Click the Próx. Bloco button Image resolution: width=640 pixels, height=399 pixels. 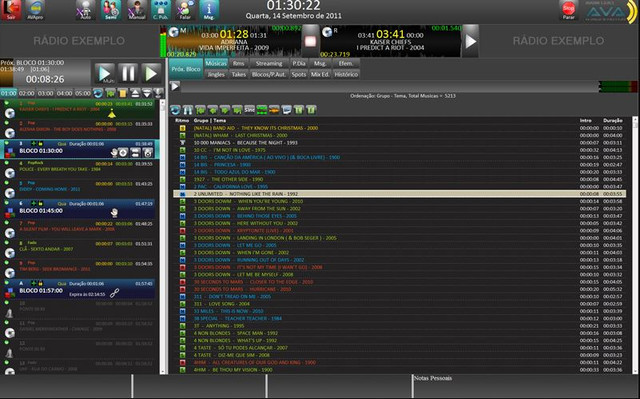186,69
